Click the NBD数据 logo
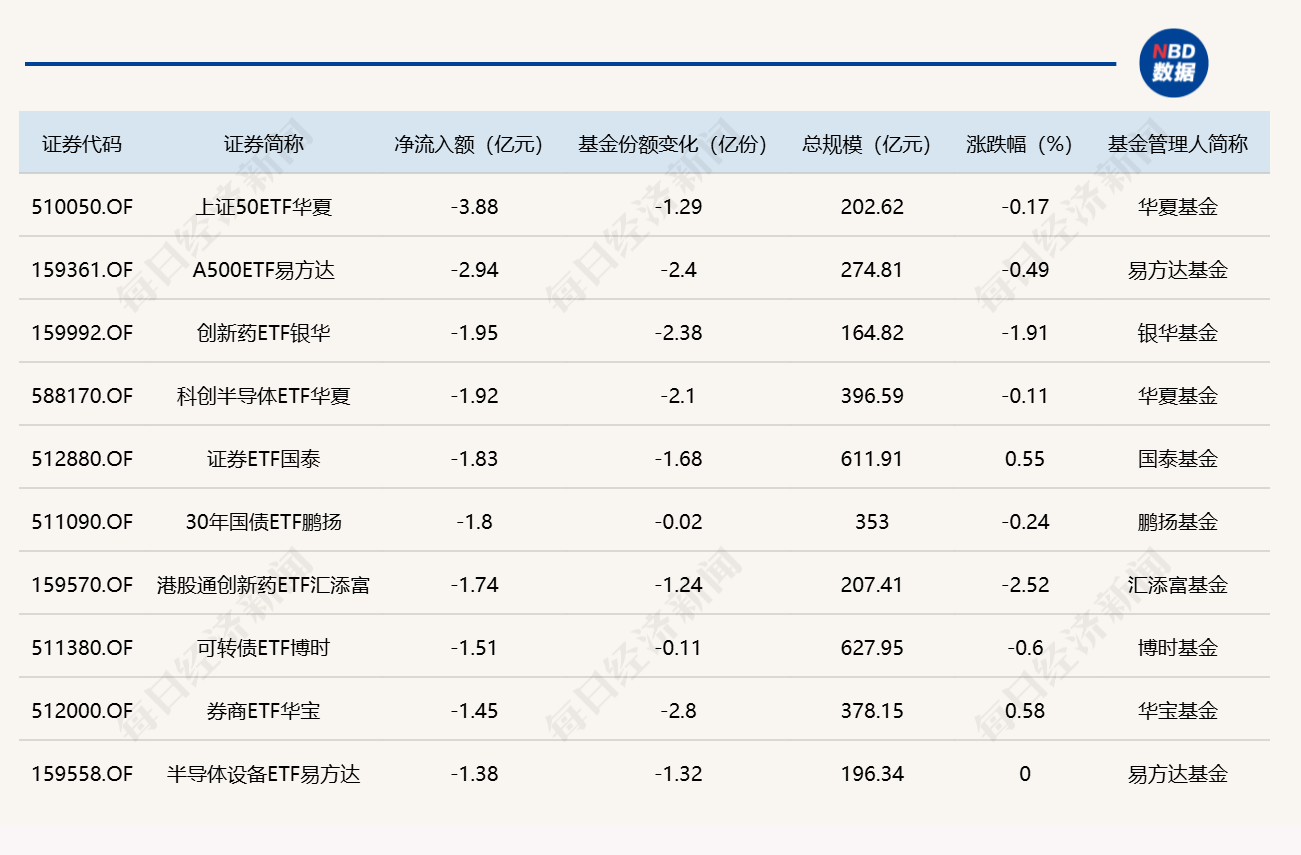This screenshot has height=855, width=1301. (x=1174, y=63)
